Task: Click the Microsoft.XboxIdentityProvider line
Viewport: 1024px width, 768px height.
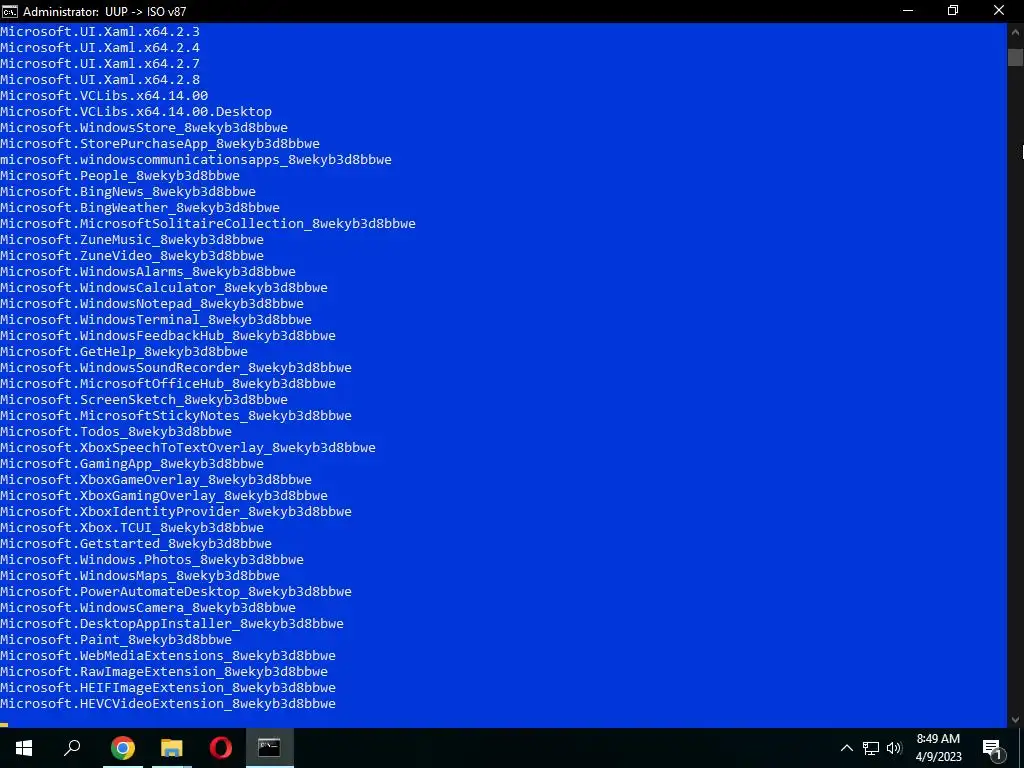Action: (176, 511)
